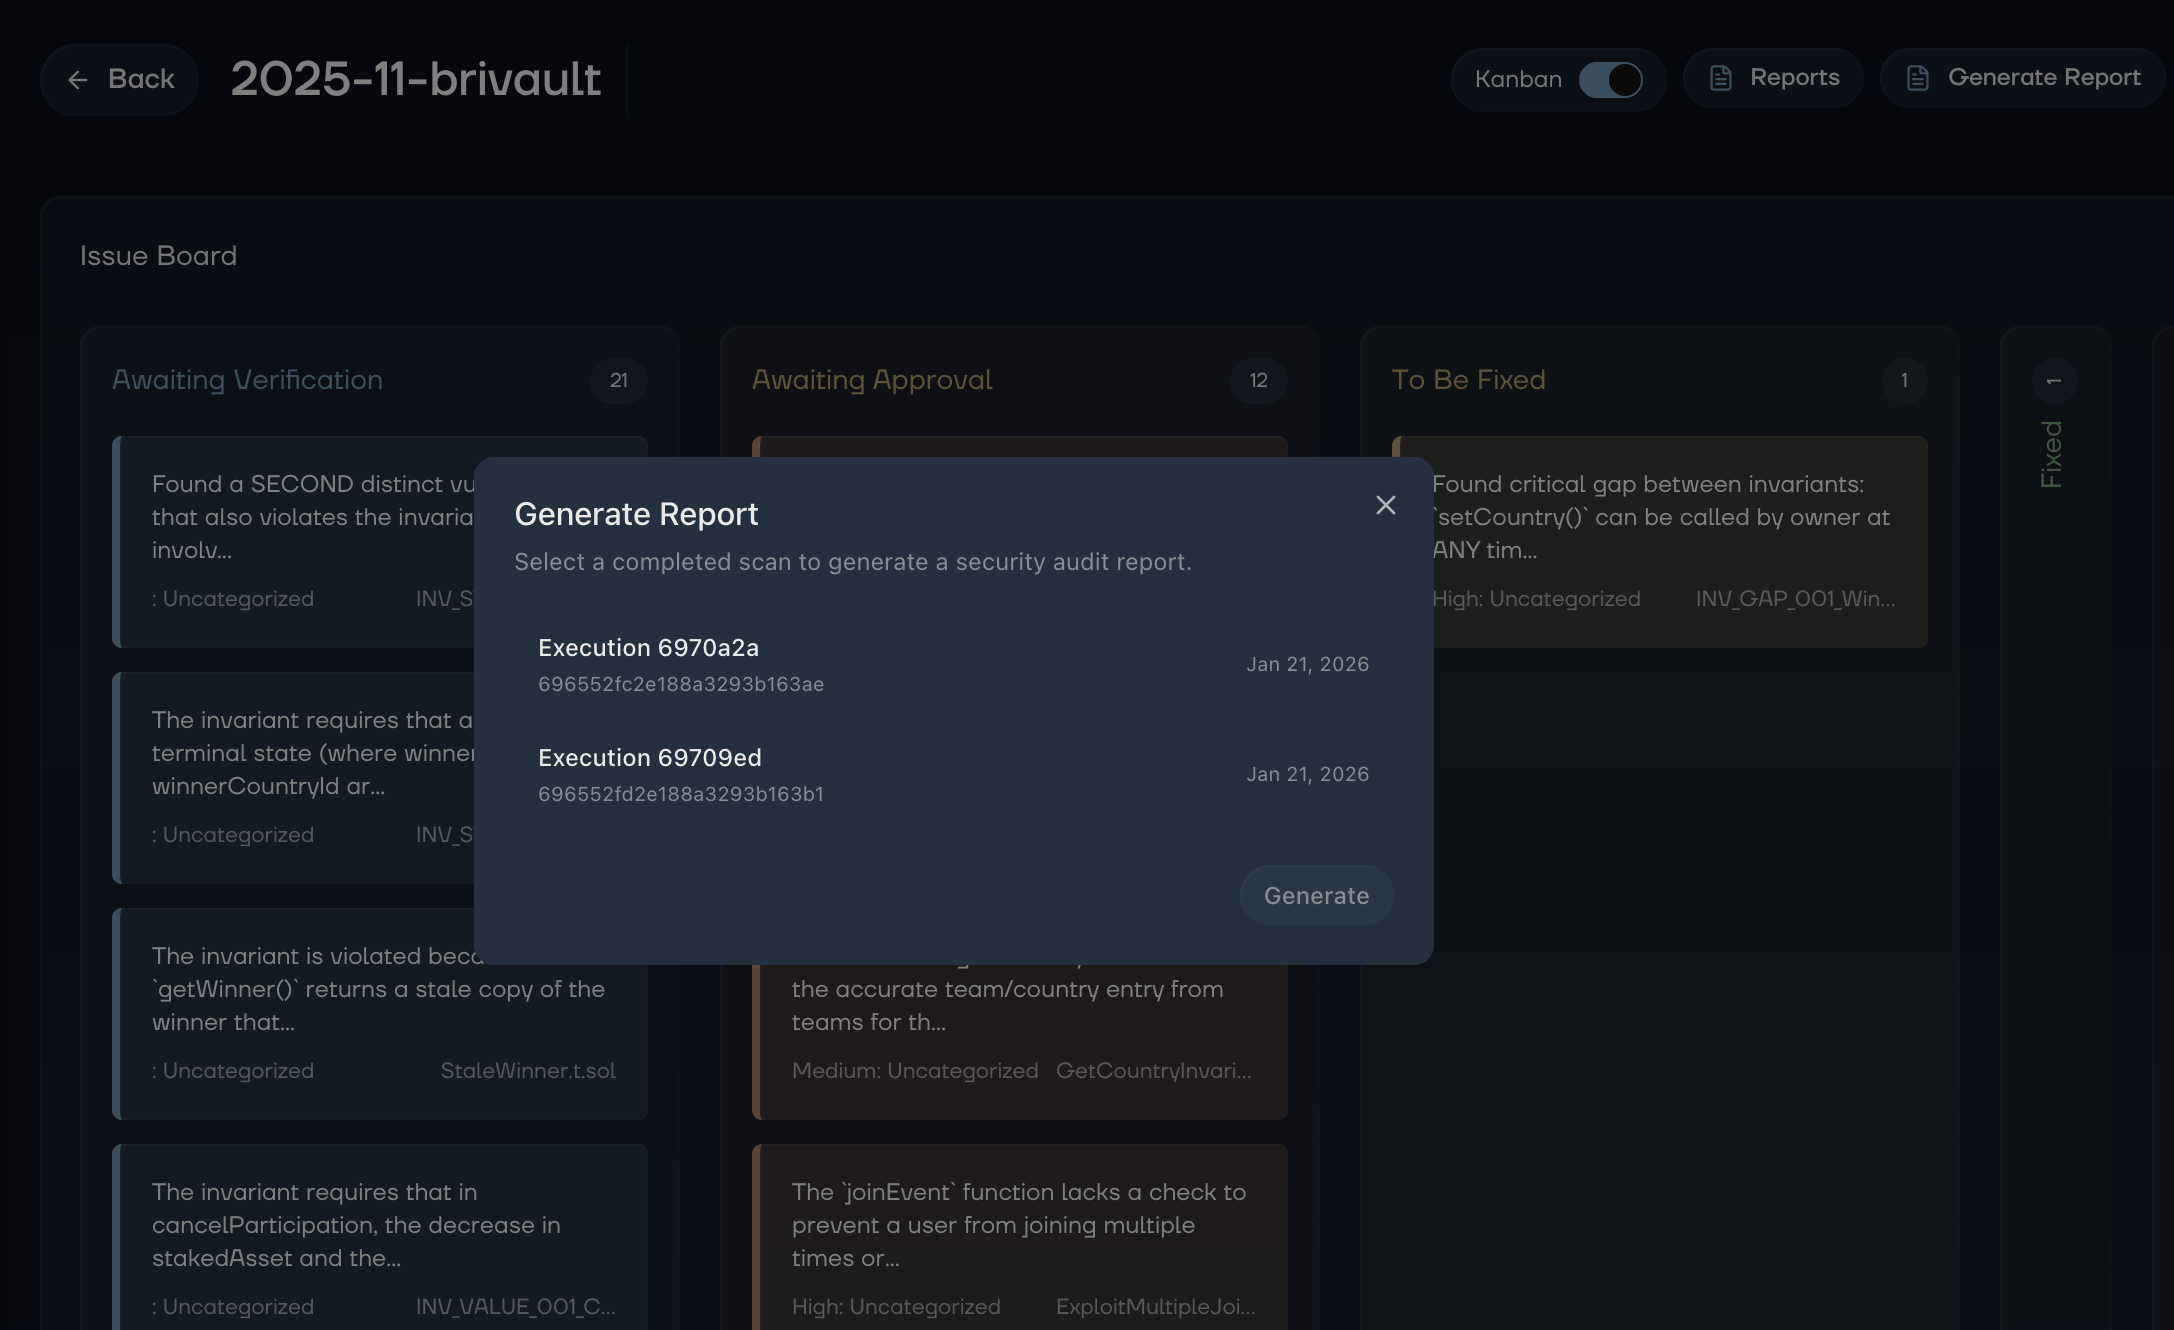Click the Generate button in the dialog
This screenshot has height=1330, width=2174.
pos(1315,895)
